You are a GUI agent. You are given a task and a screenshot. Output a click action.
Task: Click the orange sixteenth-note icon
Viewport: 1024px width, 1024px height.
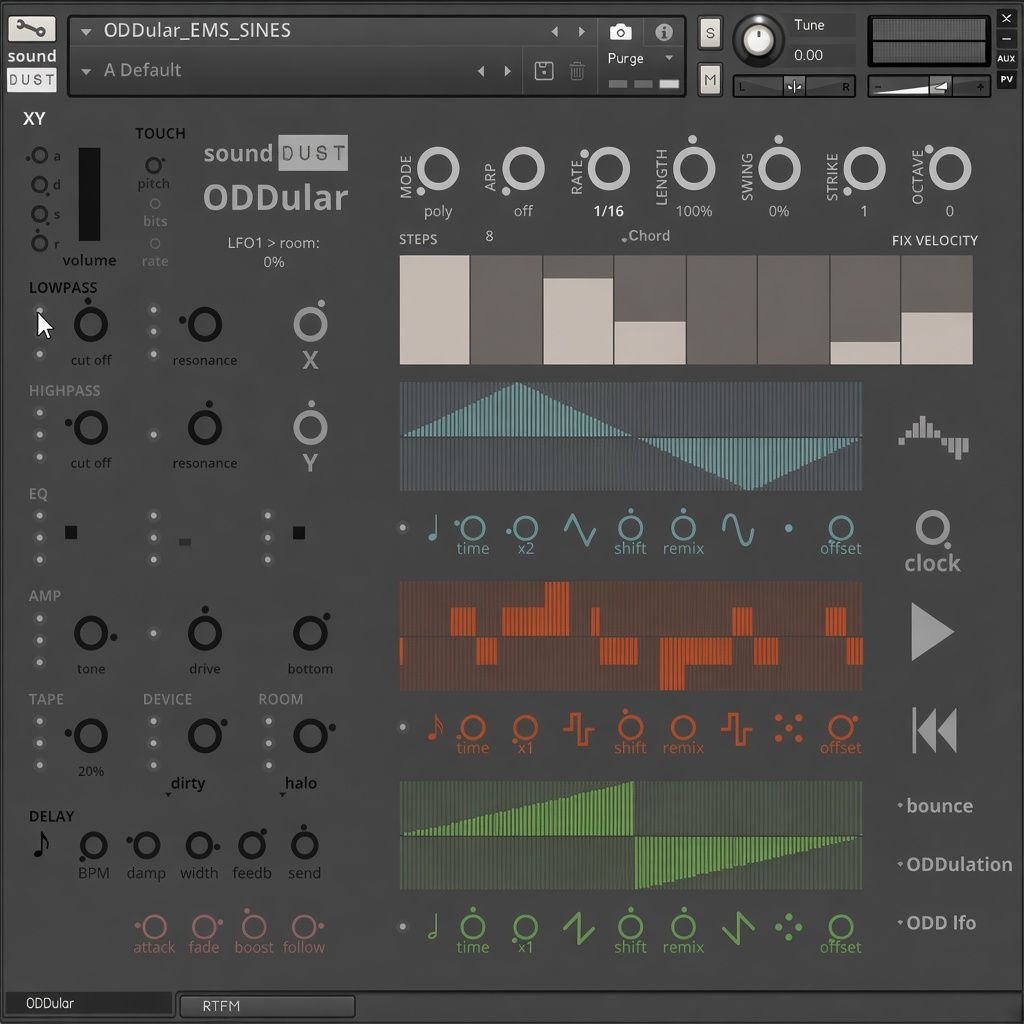point(435,727)
